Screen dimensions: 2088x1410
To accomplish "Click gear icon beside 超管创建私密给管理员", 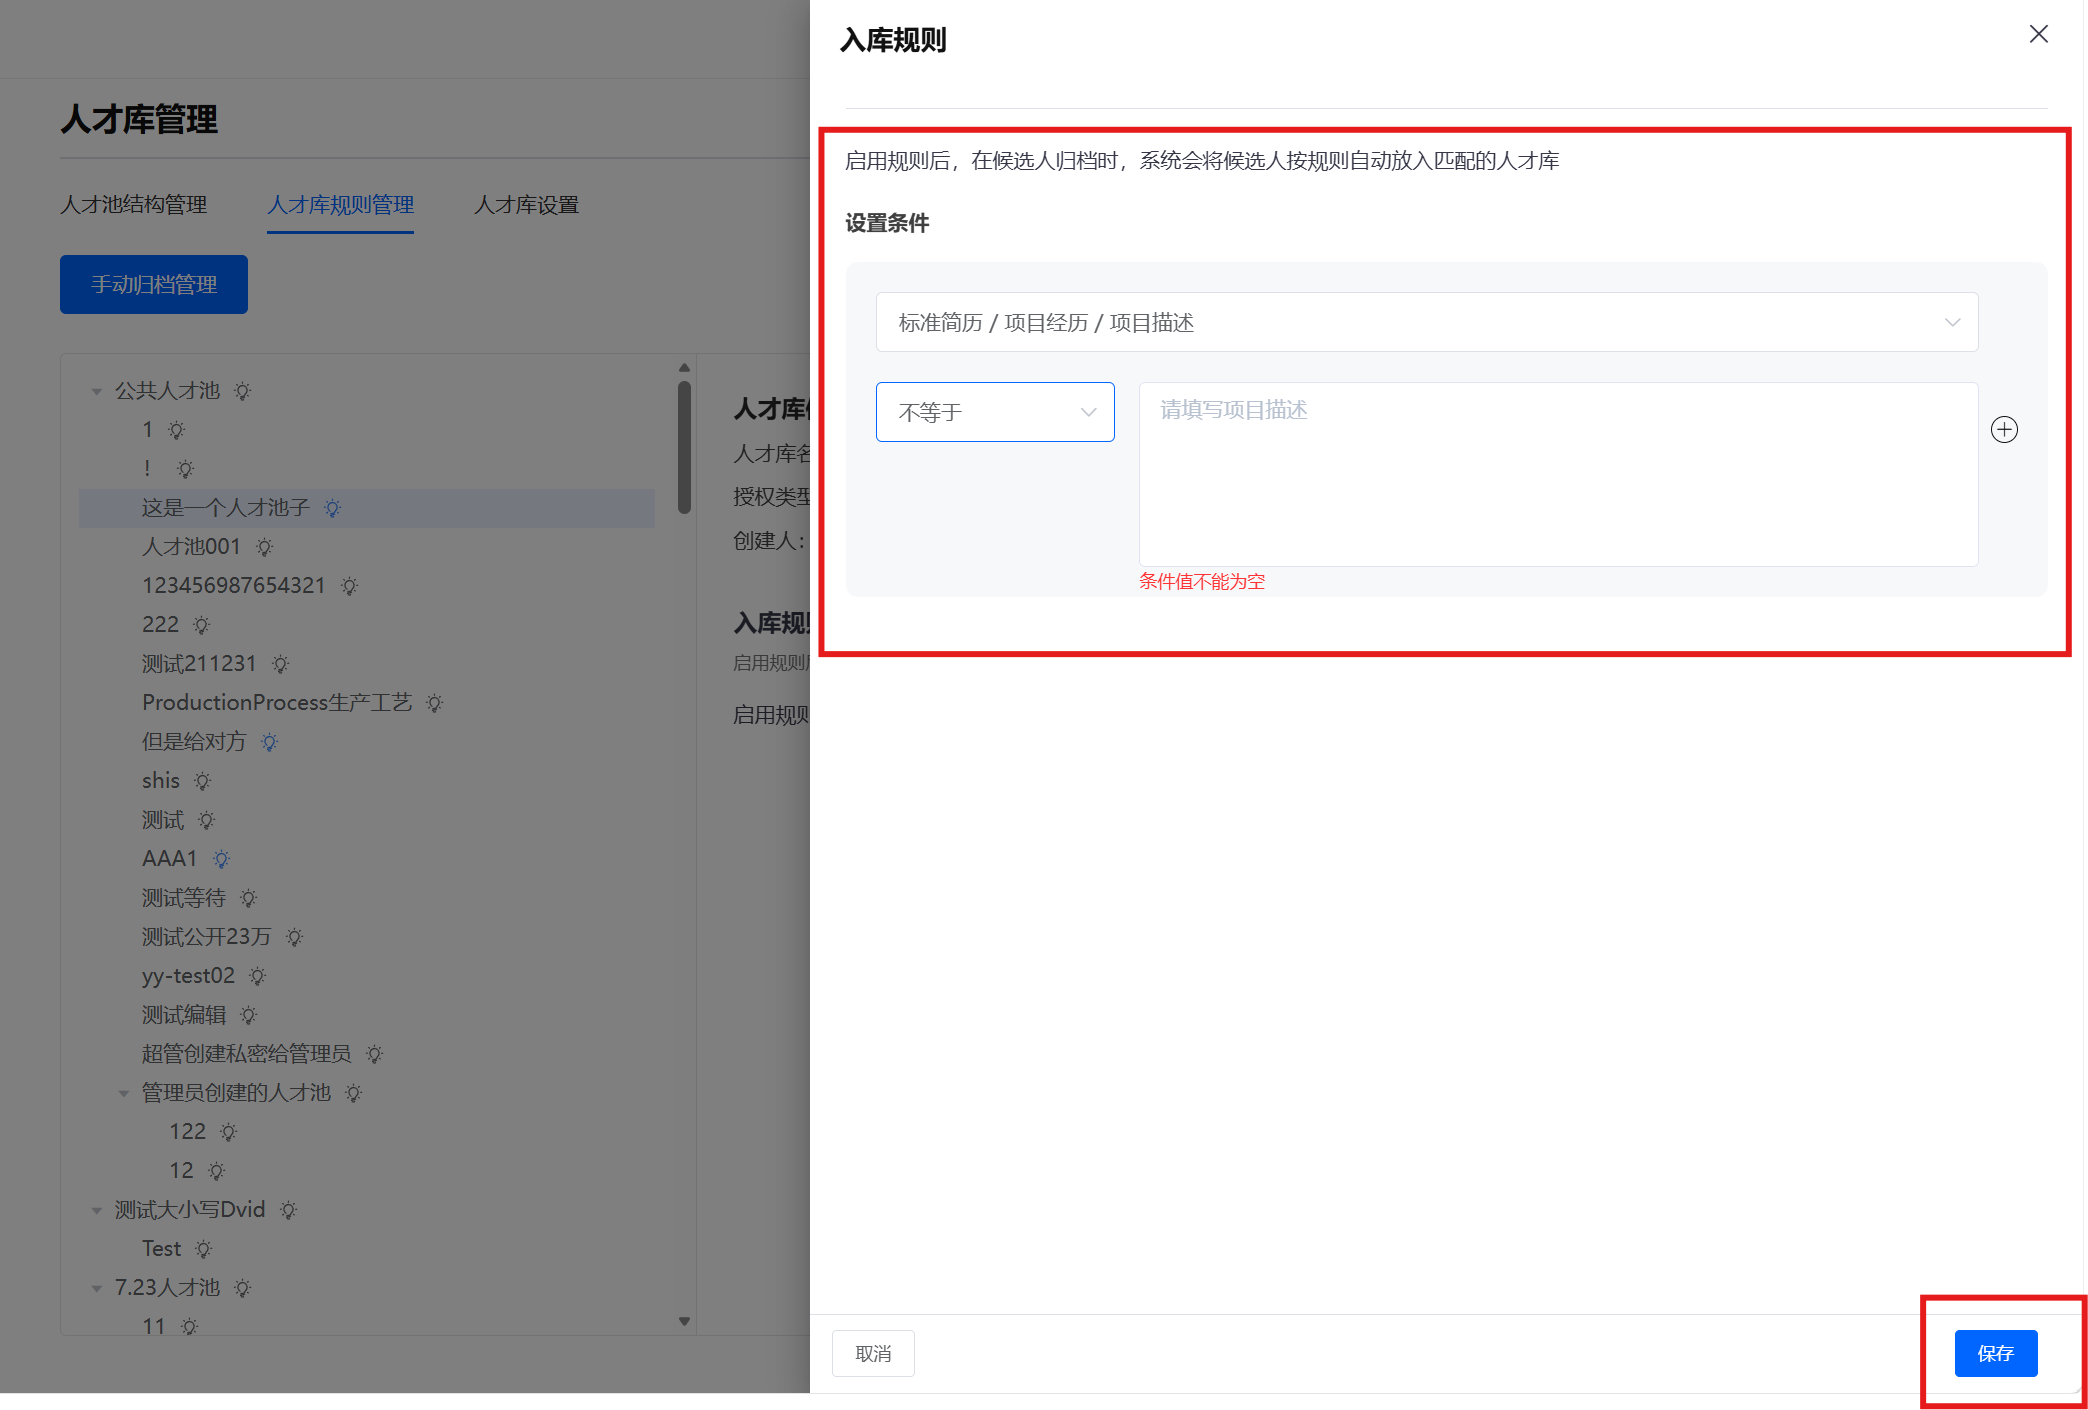I will point(374,1054).
